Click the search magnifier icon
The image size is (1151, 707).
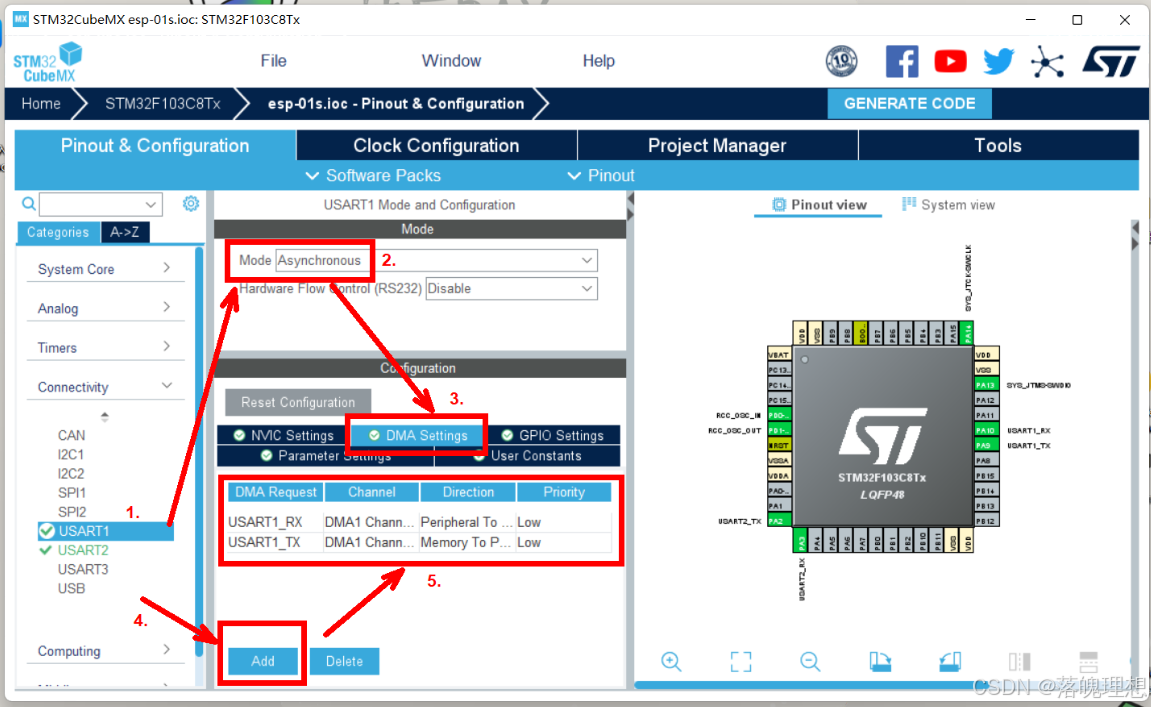29,203
